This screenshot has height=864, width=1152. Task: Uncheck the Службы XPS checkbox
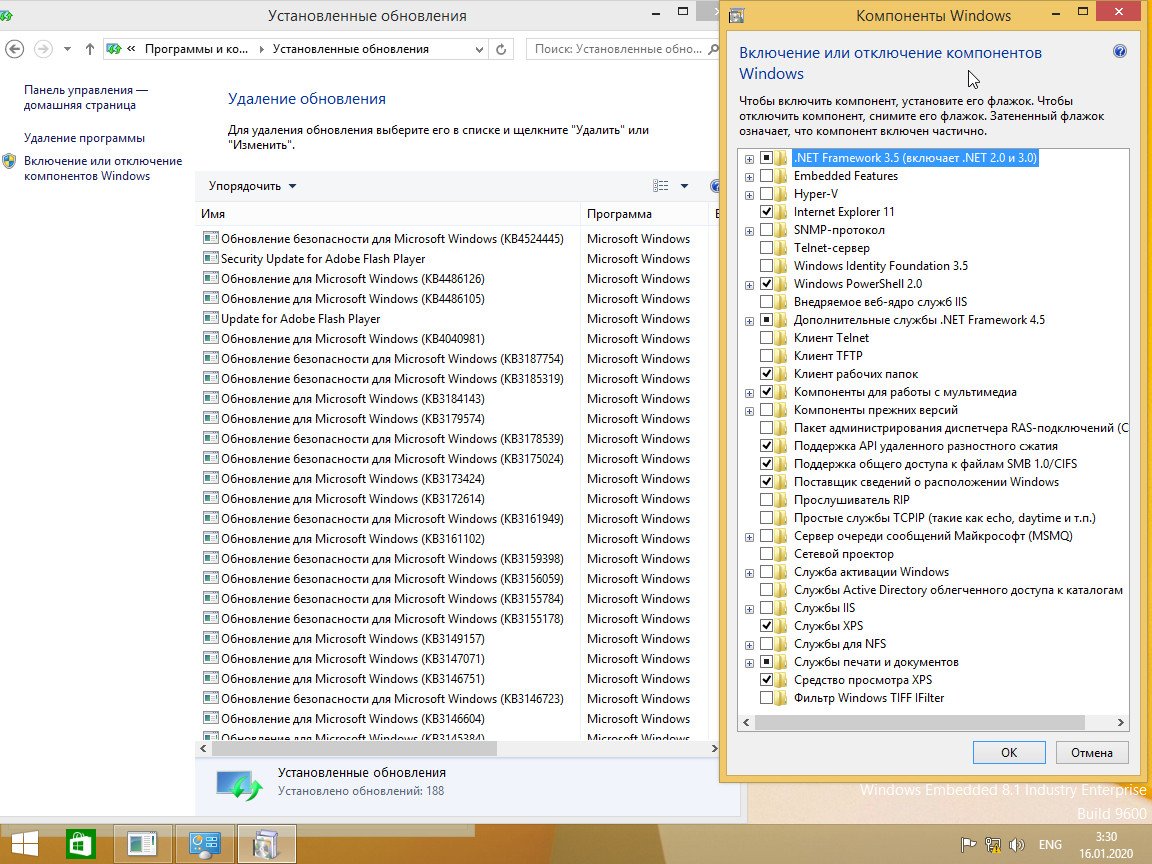coord(766,626)
